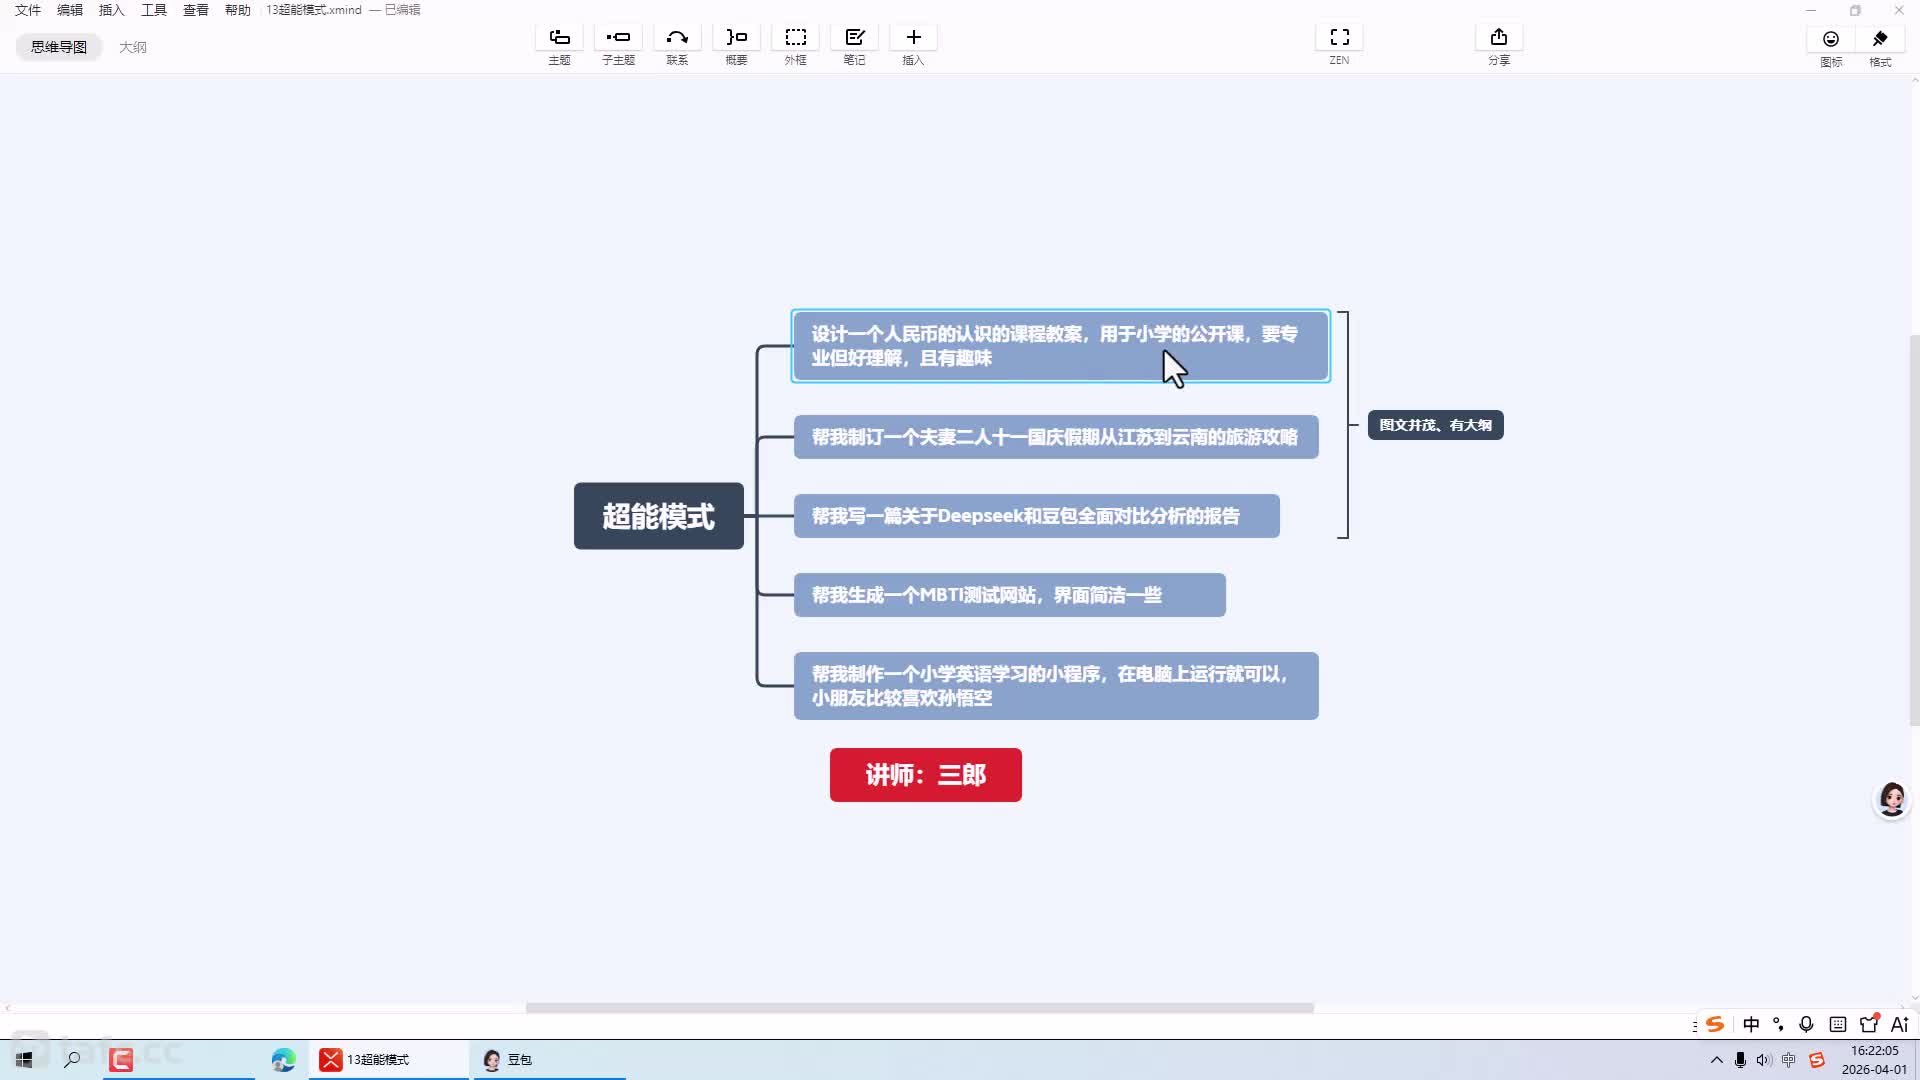
Task: Open the 图标 sticker panel
Action: tap(1830, 40)
